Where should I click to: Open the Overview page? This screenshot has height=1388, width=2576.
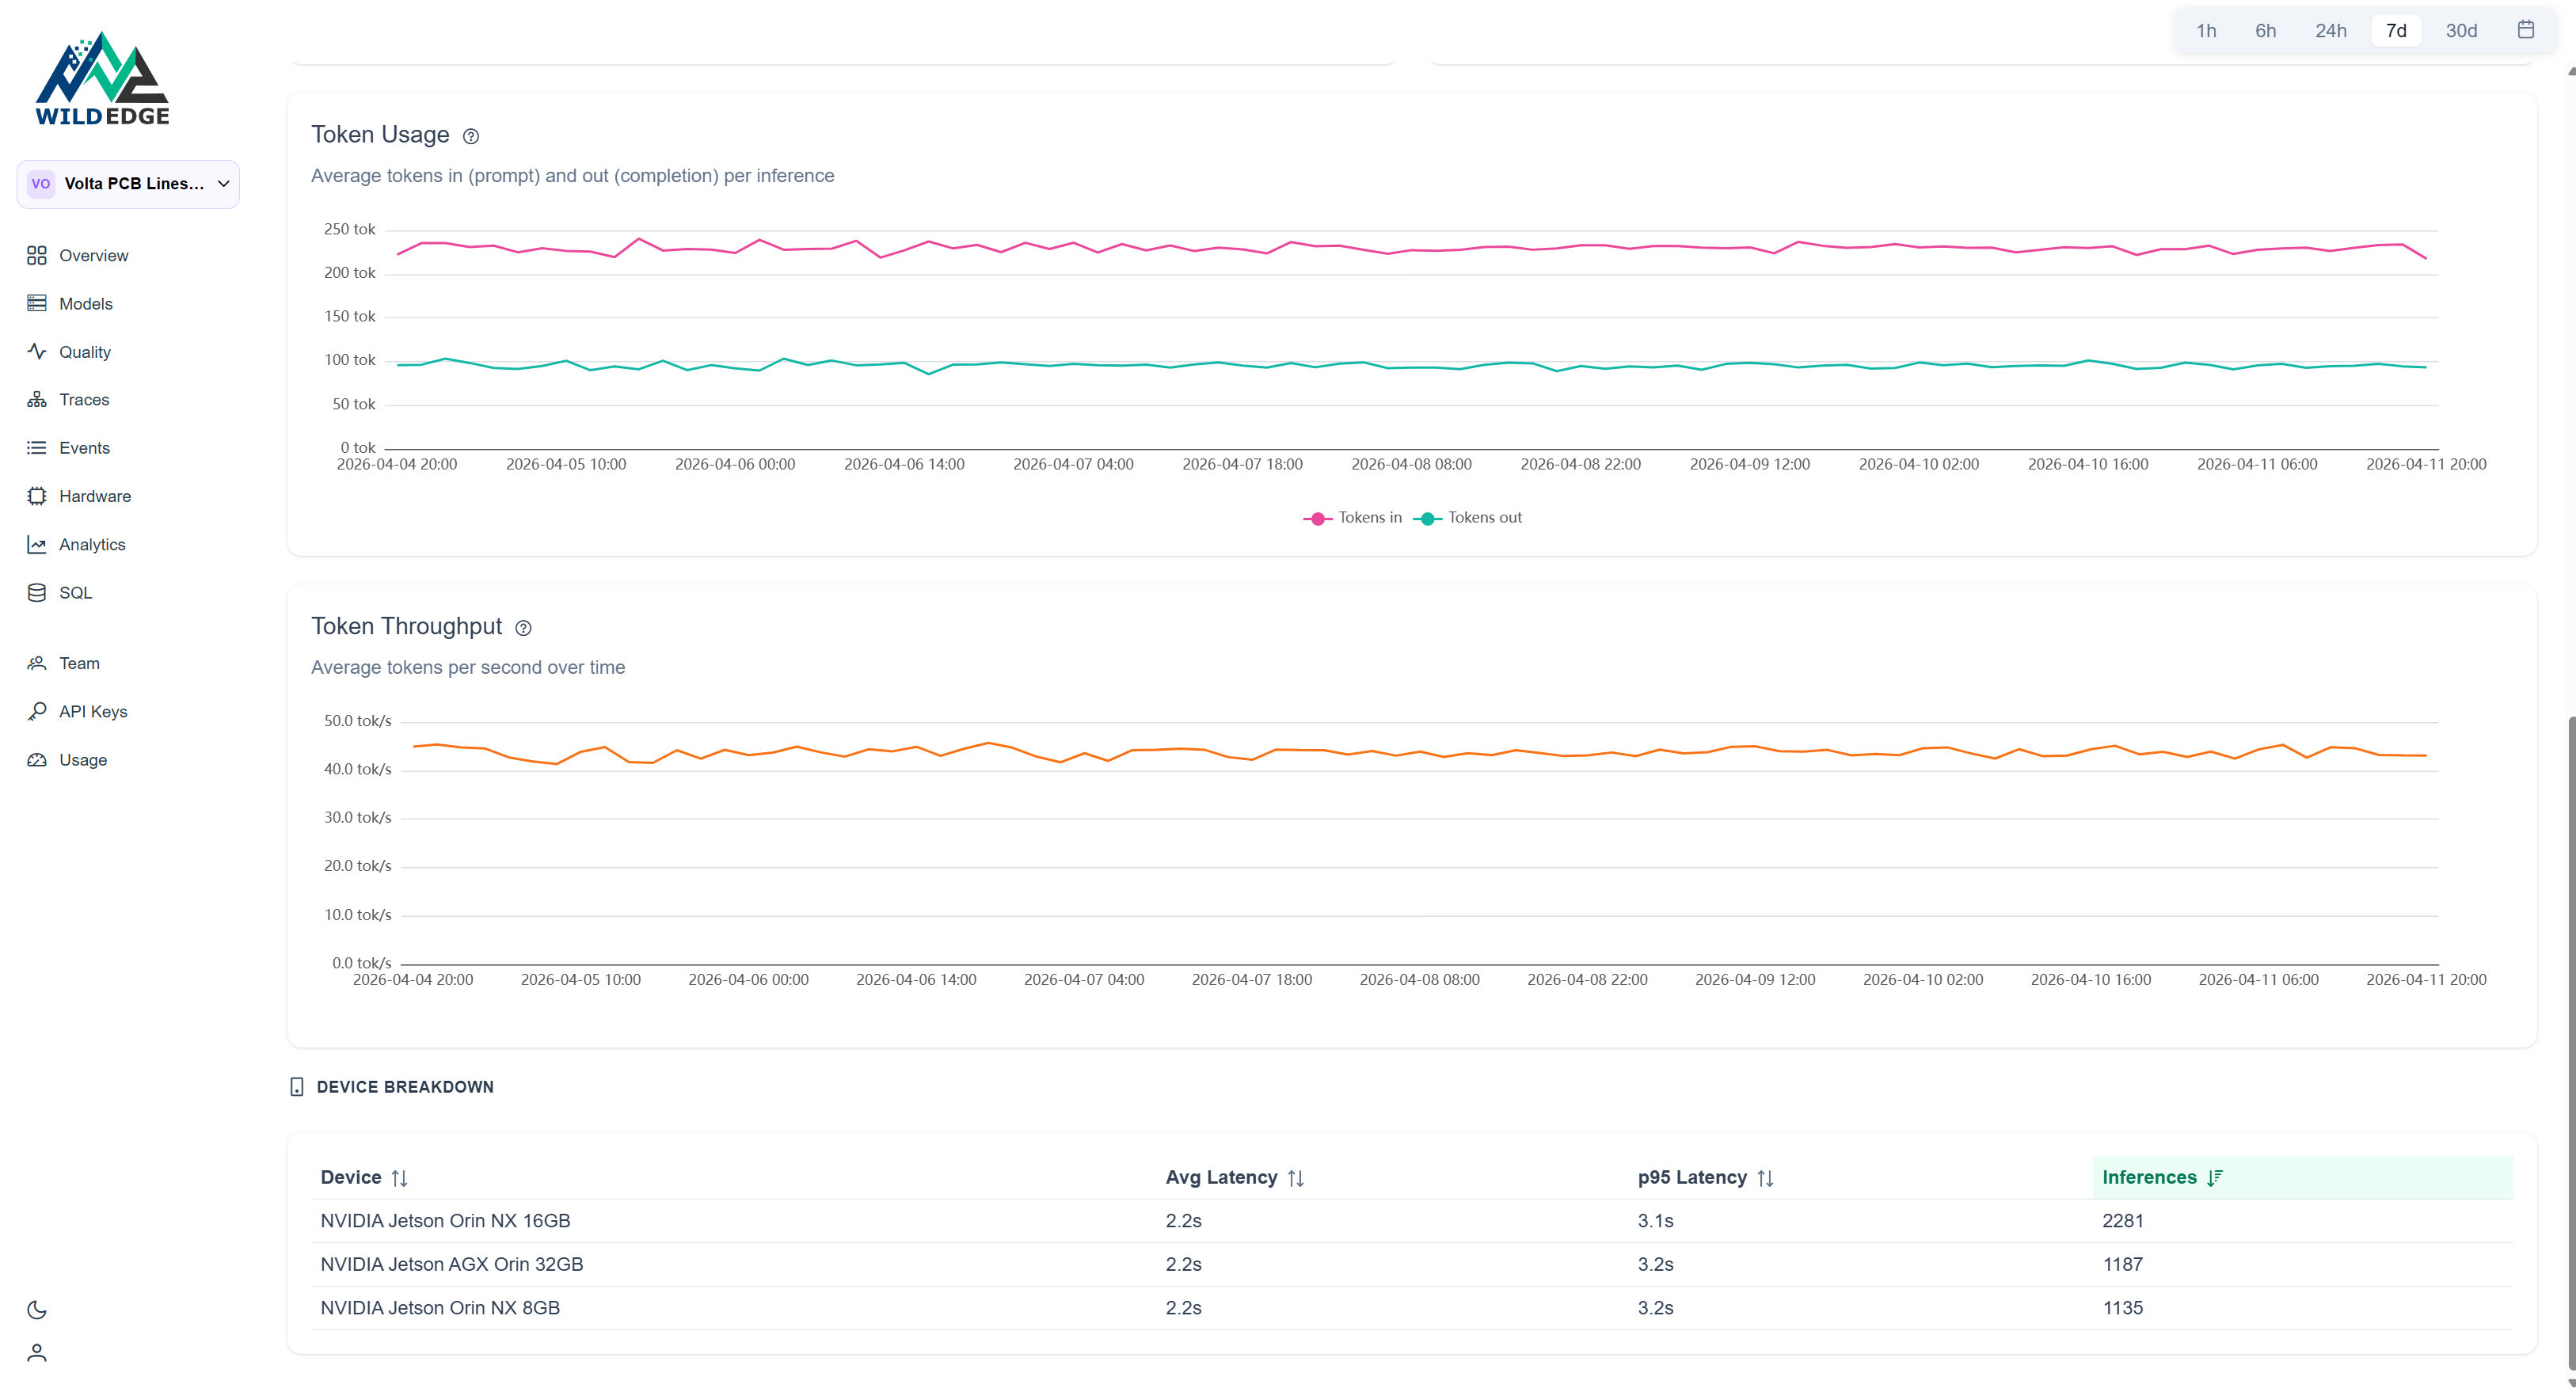[95, 256]
